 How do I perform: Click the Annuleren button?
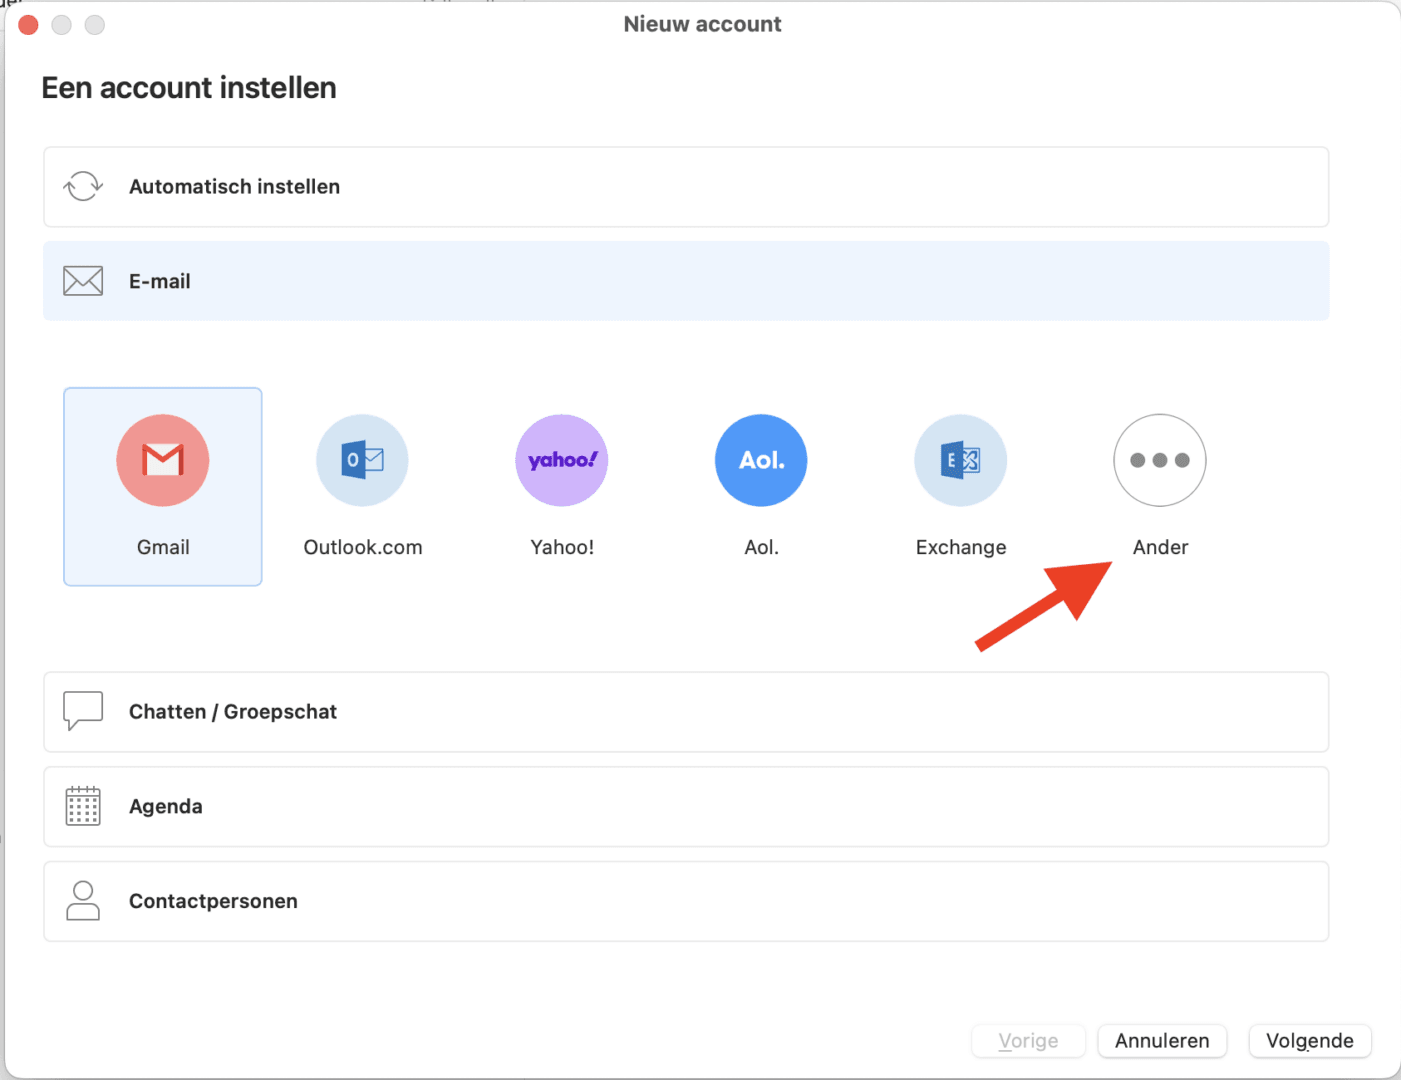(x=1162, y=1040)
